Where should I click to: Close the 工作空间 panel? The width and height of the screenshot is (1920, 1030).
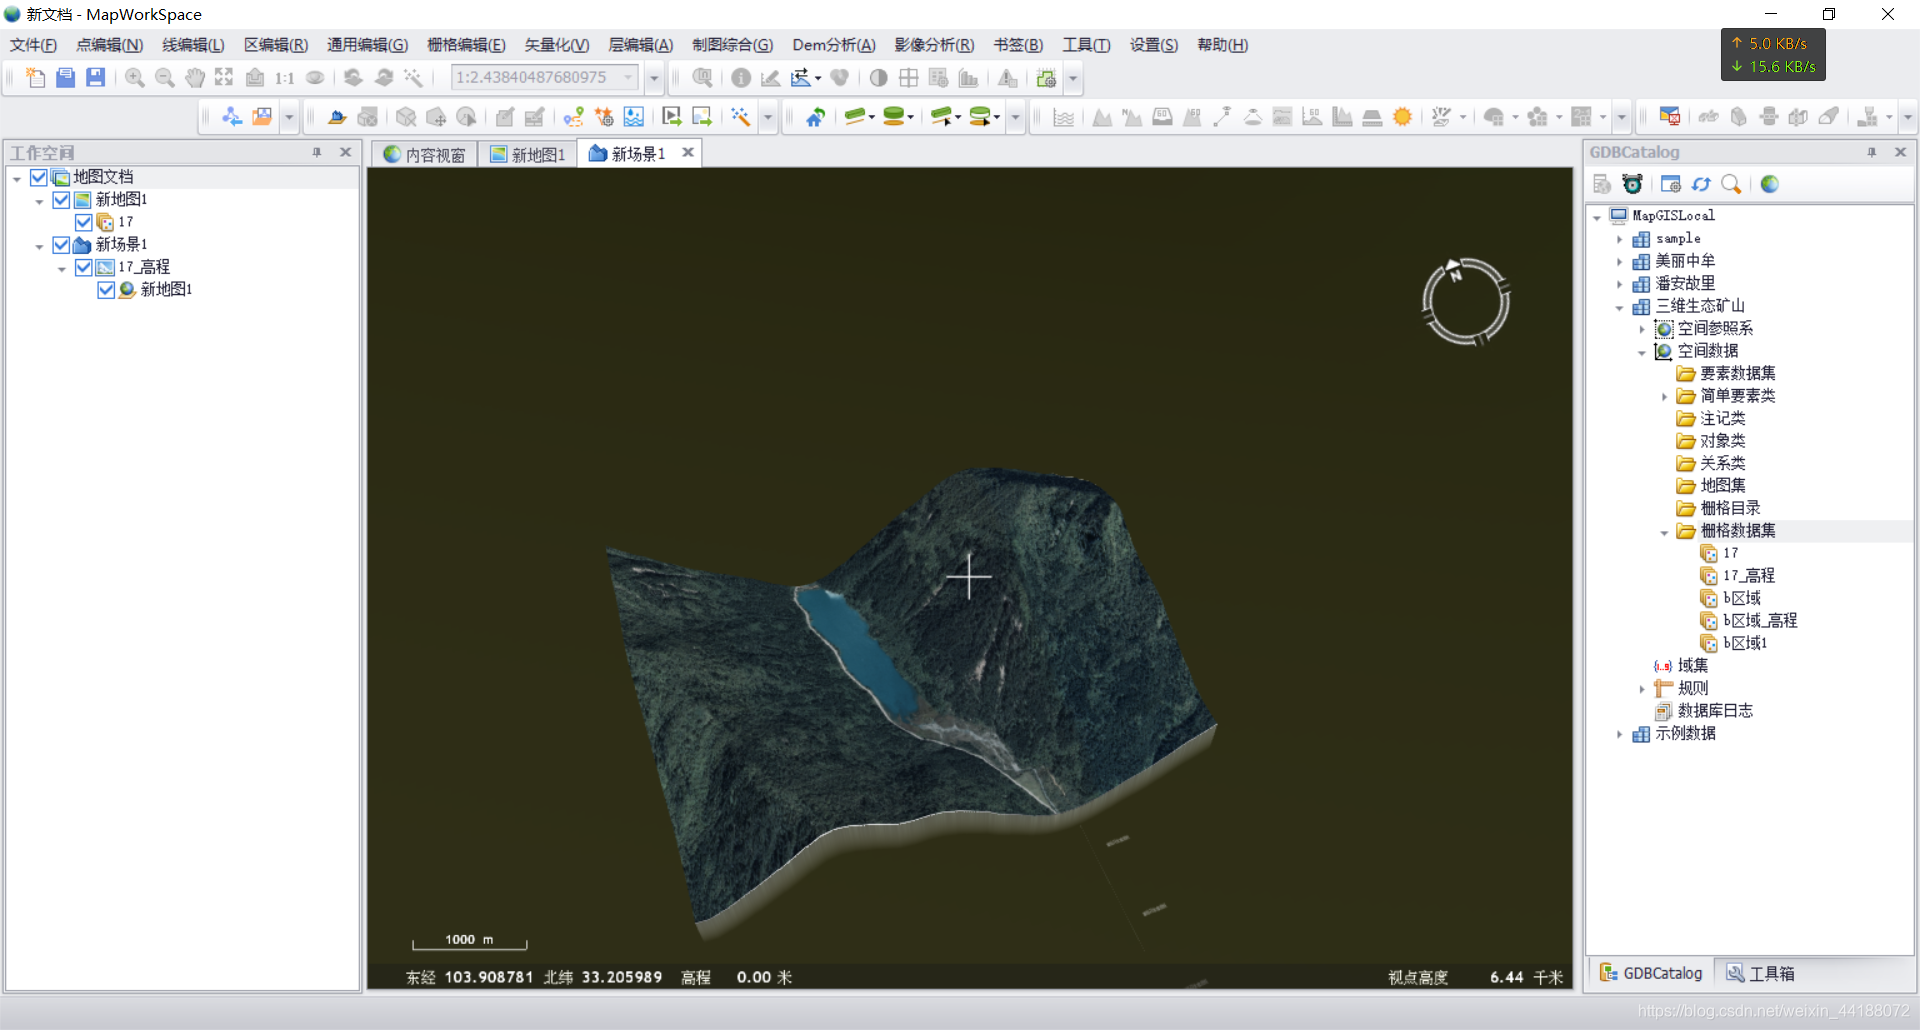[346, 152]
